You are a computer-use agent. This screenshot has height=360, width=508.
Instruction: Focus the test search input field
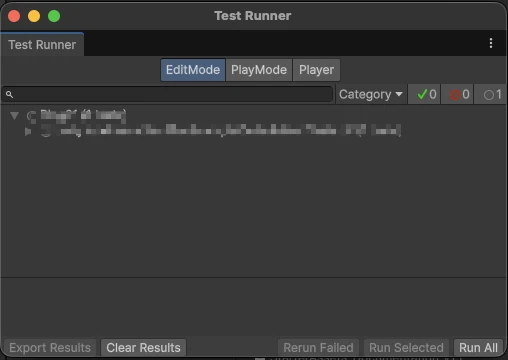(x=168, y=95)
